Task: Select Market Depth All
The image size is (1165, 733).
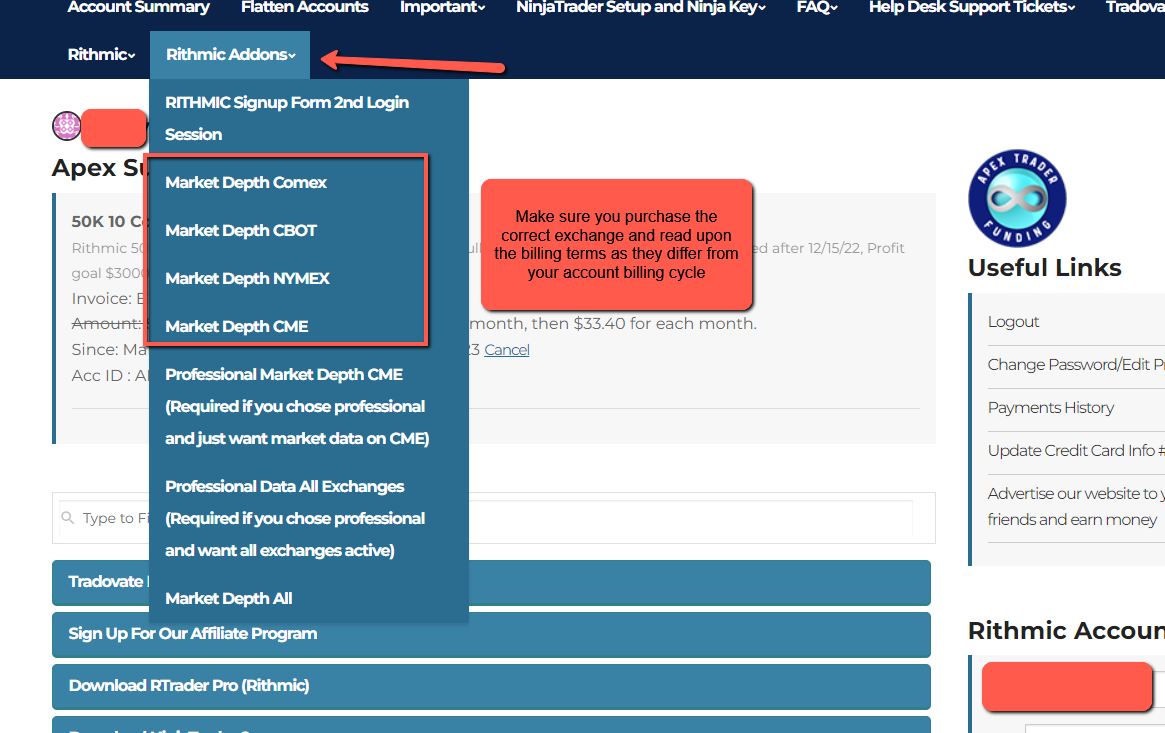Action: coord(228,599)
